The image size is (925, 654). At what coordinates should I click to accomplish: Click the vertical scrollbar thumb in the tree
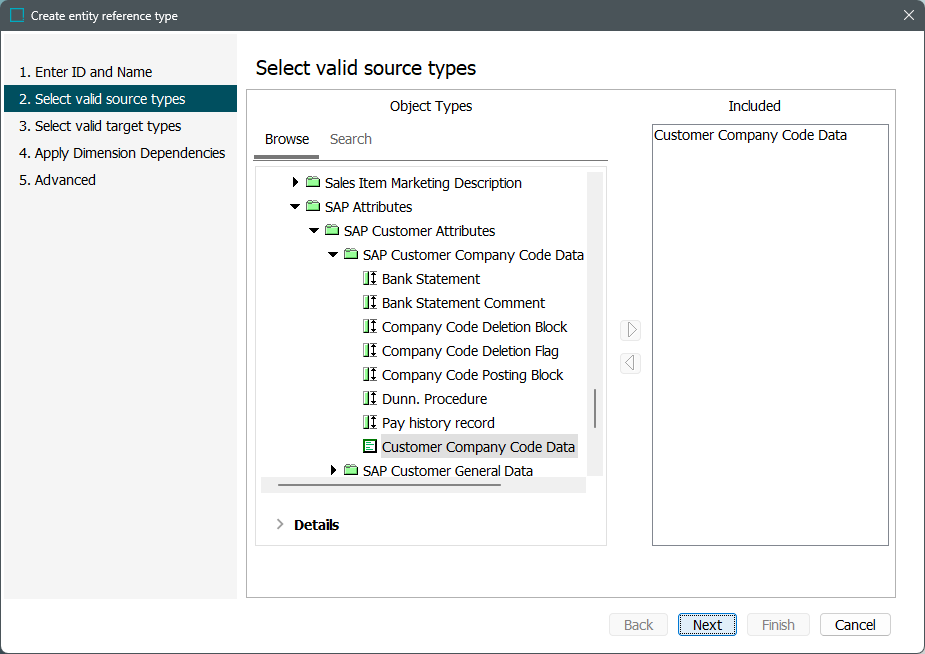pyautogui.click(x=595, y=408)
